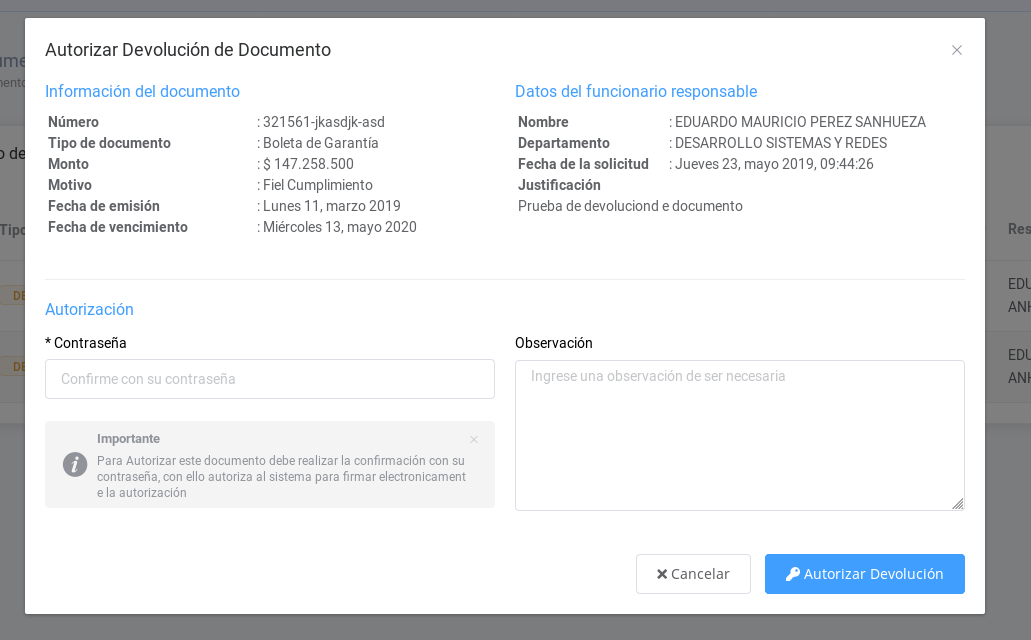Click the Autorización section heading

(89, 309)
